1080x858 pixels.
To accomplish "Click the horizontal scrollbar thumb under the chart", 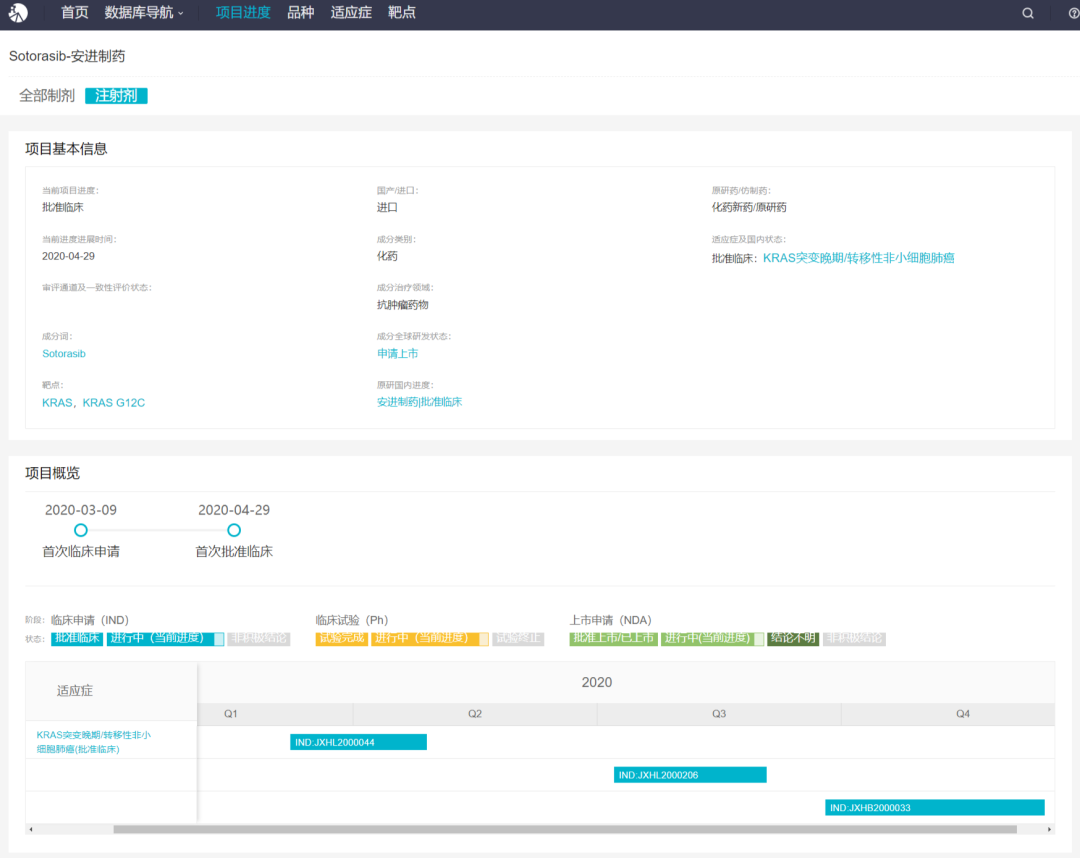I will click(565, 829).
